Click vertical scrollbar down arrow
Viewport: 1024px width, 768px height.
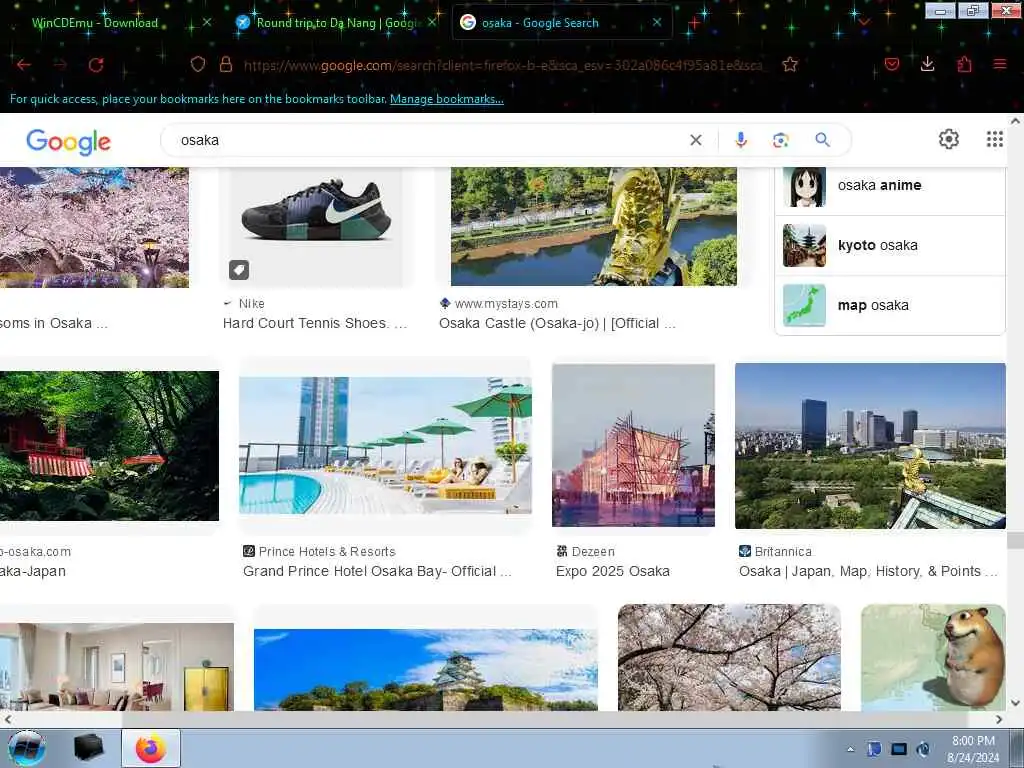click(x=1015, y=703)
